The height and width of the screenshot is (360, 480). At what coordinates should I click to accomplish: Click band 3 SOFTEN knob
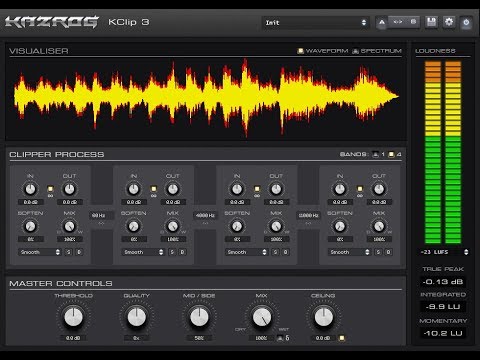tap(237, 227)
